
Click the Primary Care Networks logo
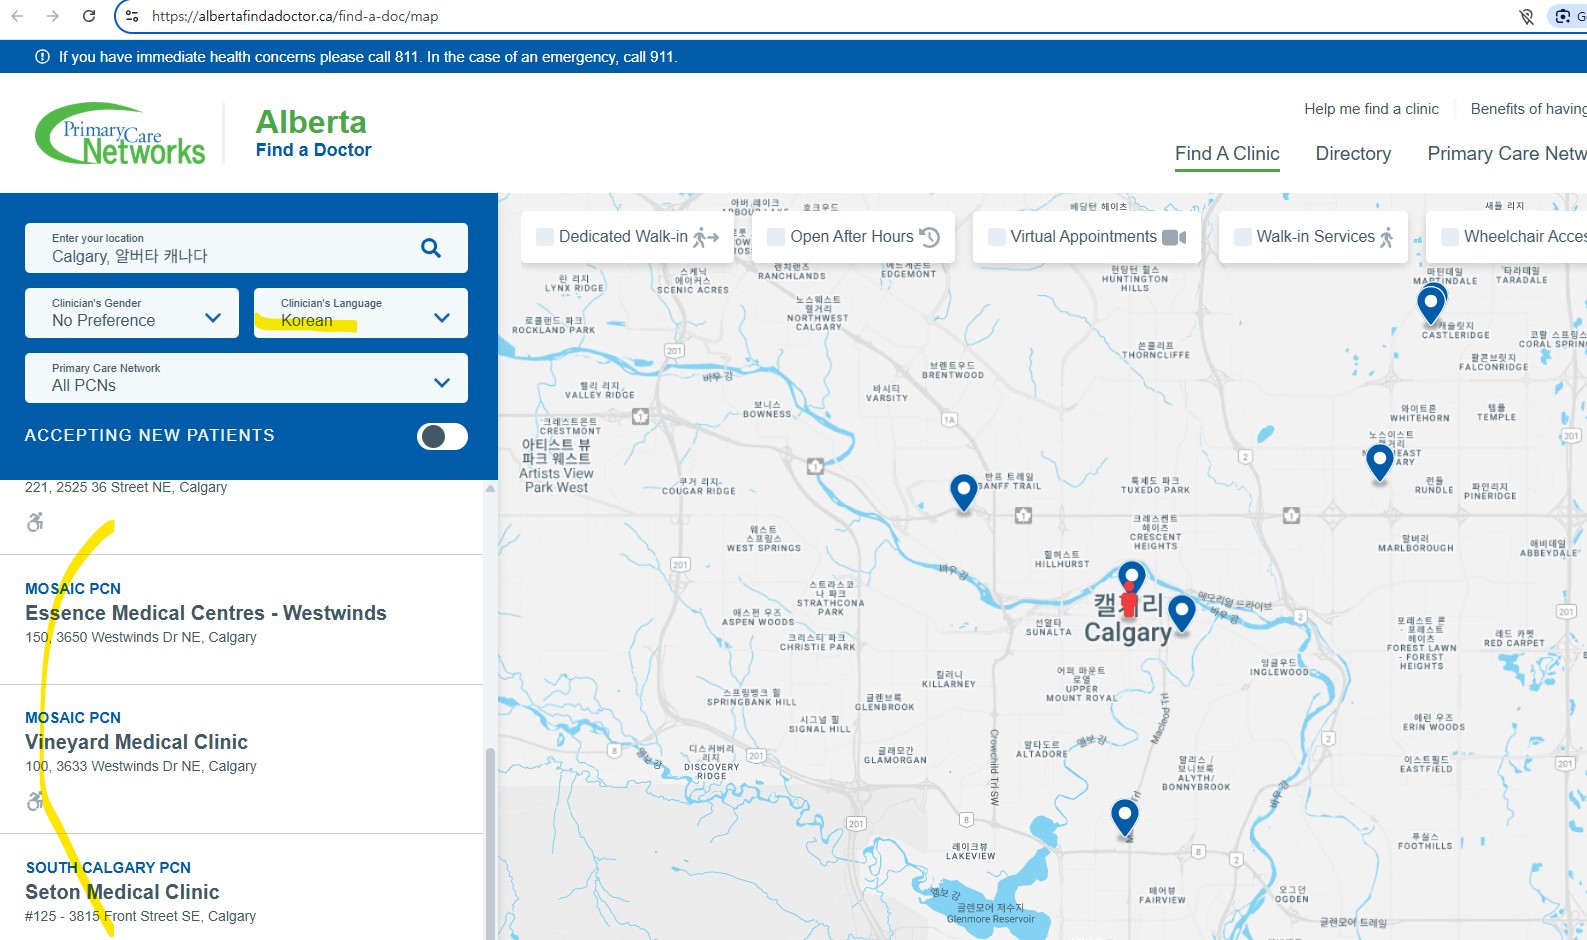[x=120, y=134]
